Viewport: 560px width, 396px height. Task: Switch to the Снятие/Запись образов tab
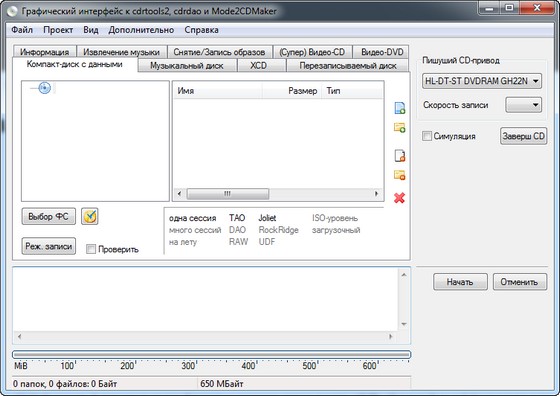[219, 52]
